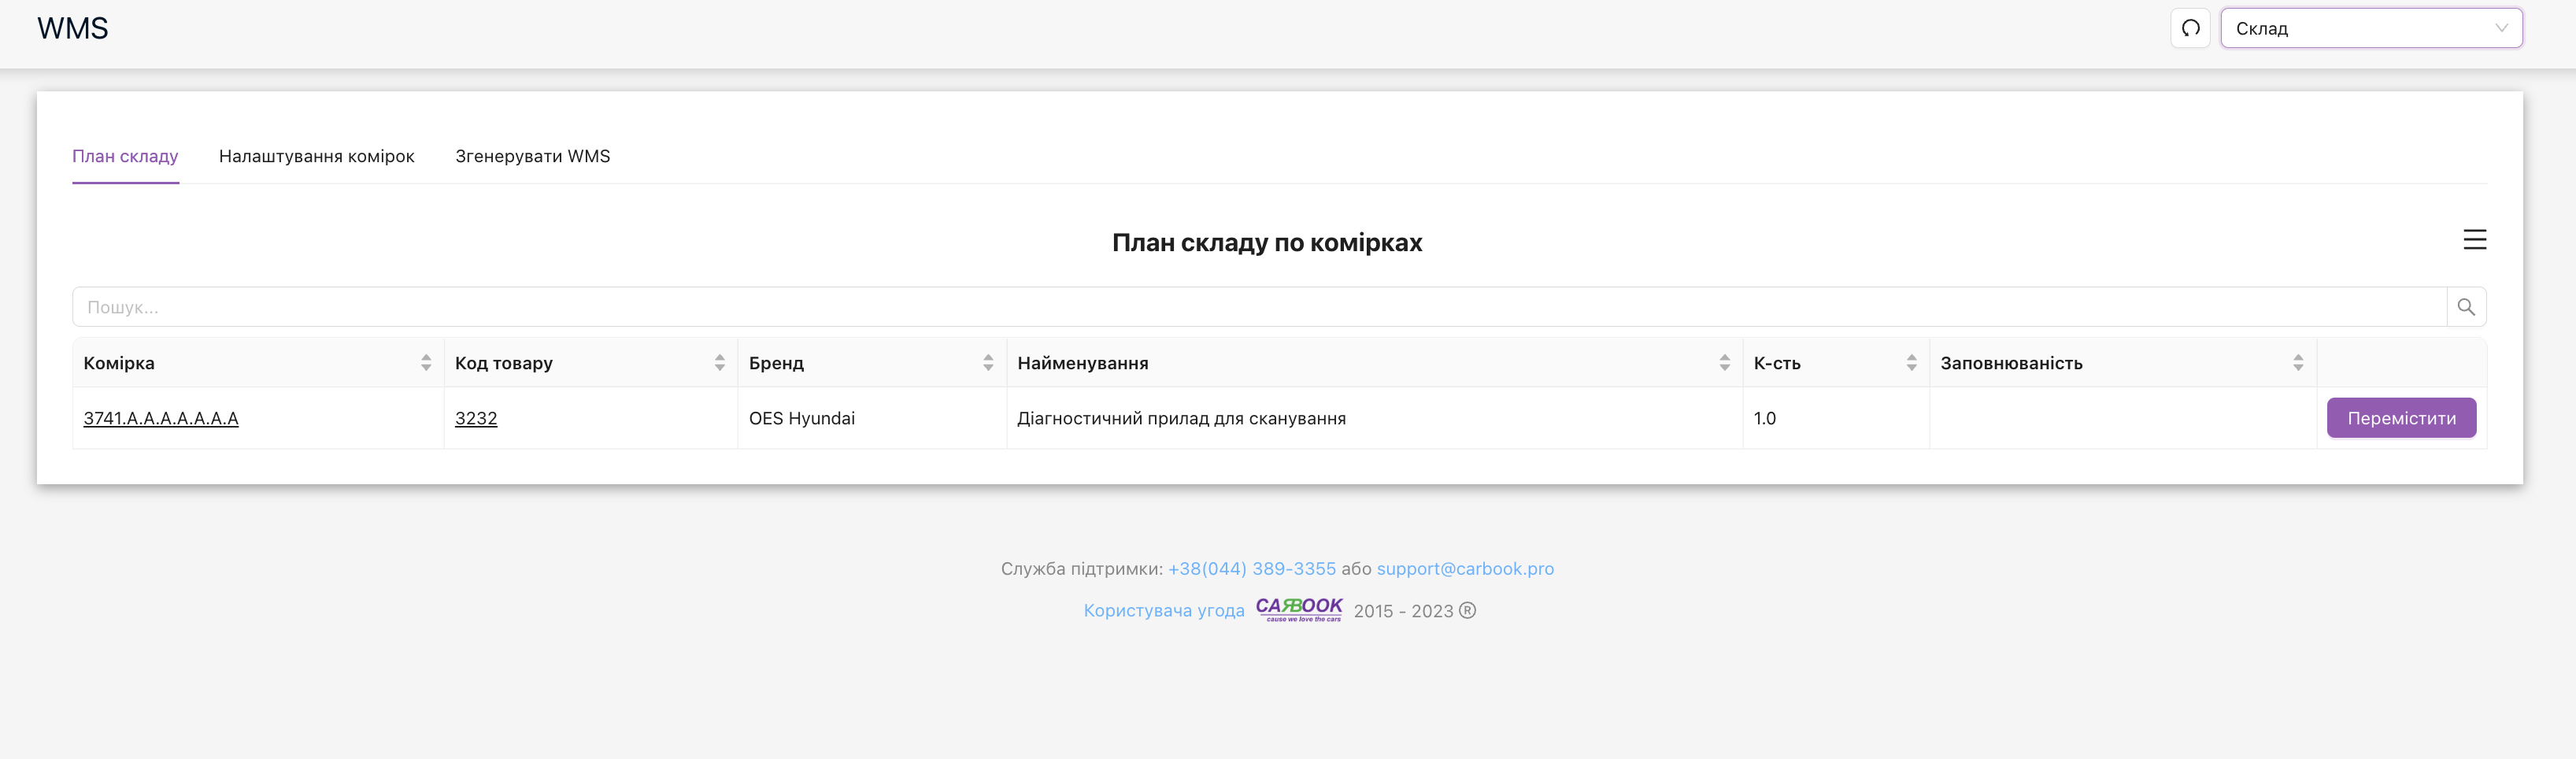The width and height of the screenshot is (2576, 759).
Task: Click the refresh icon beside Склад
Action: (x=2190, y=28)
